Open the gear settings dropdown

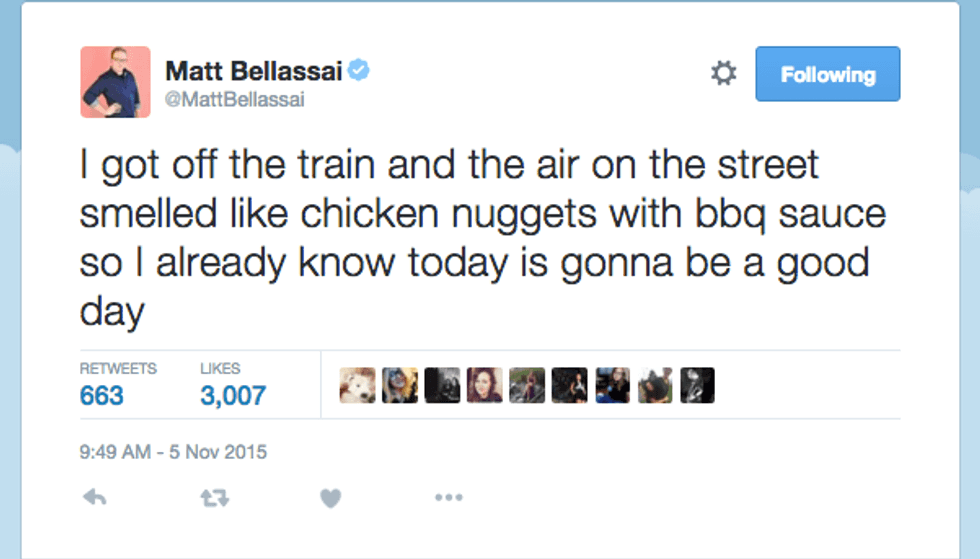[x=723, y=73]
